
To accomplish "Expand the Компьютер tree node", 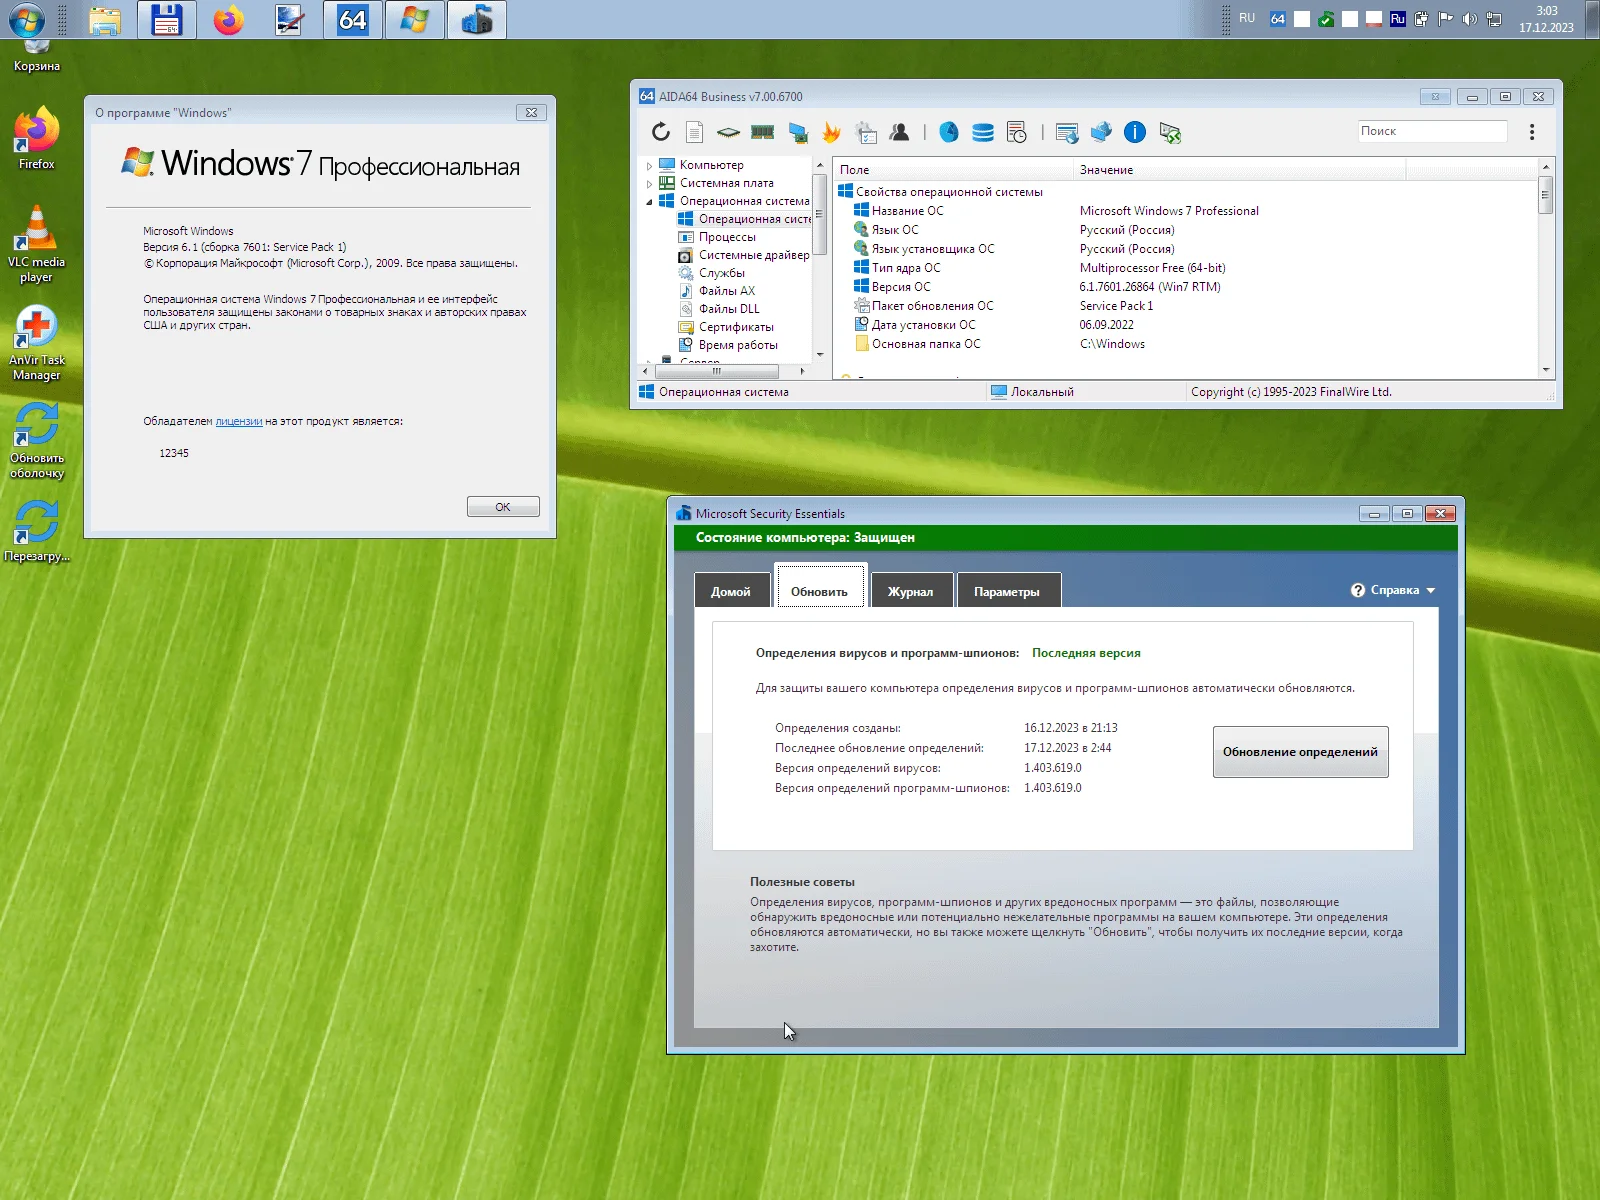I will click(649, 166).
